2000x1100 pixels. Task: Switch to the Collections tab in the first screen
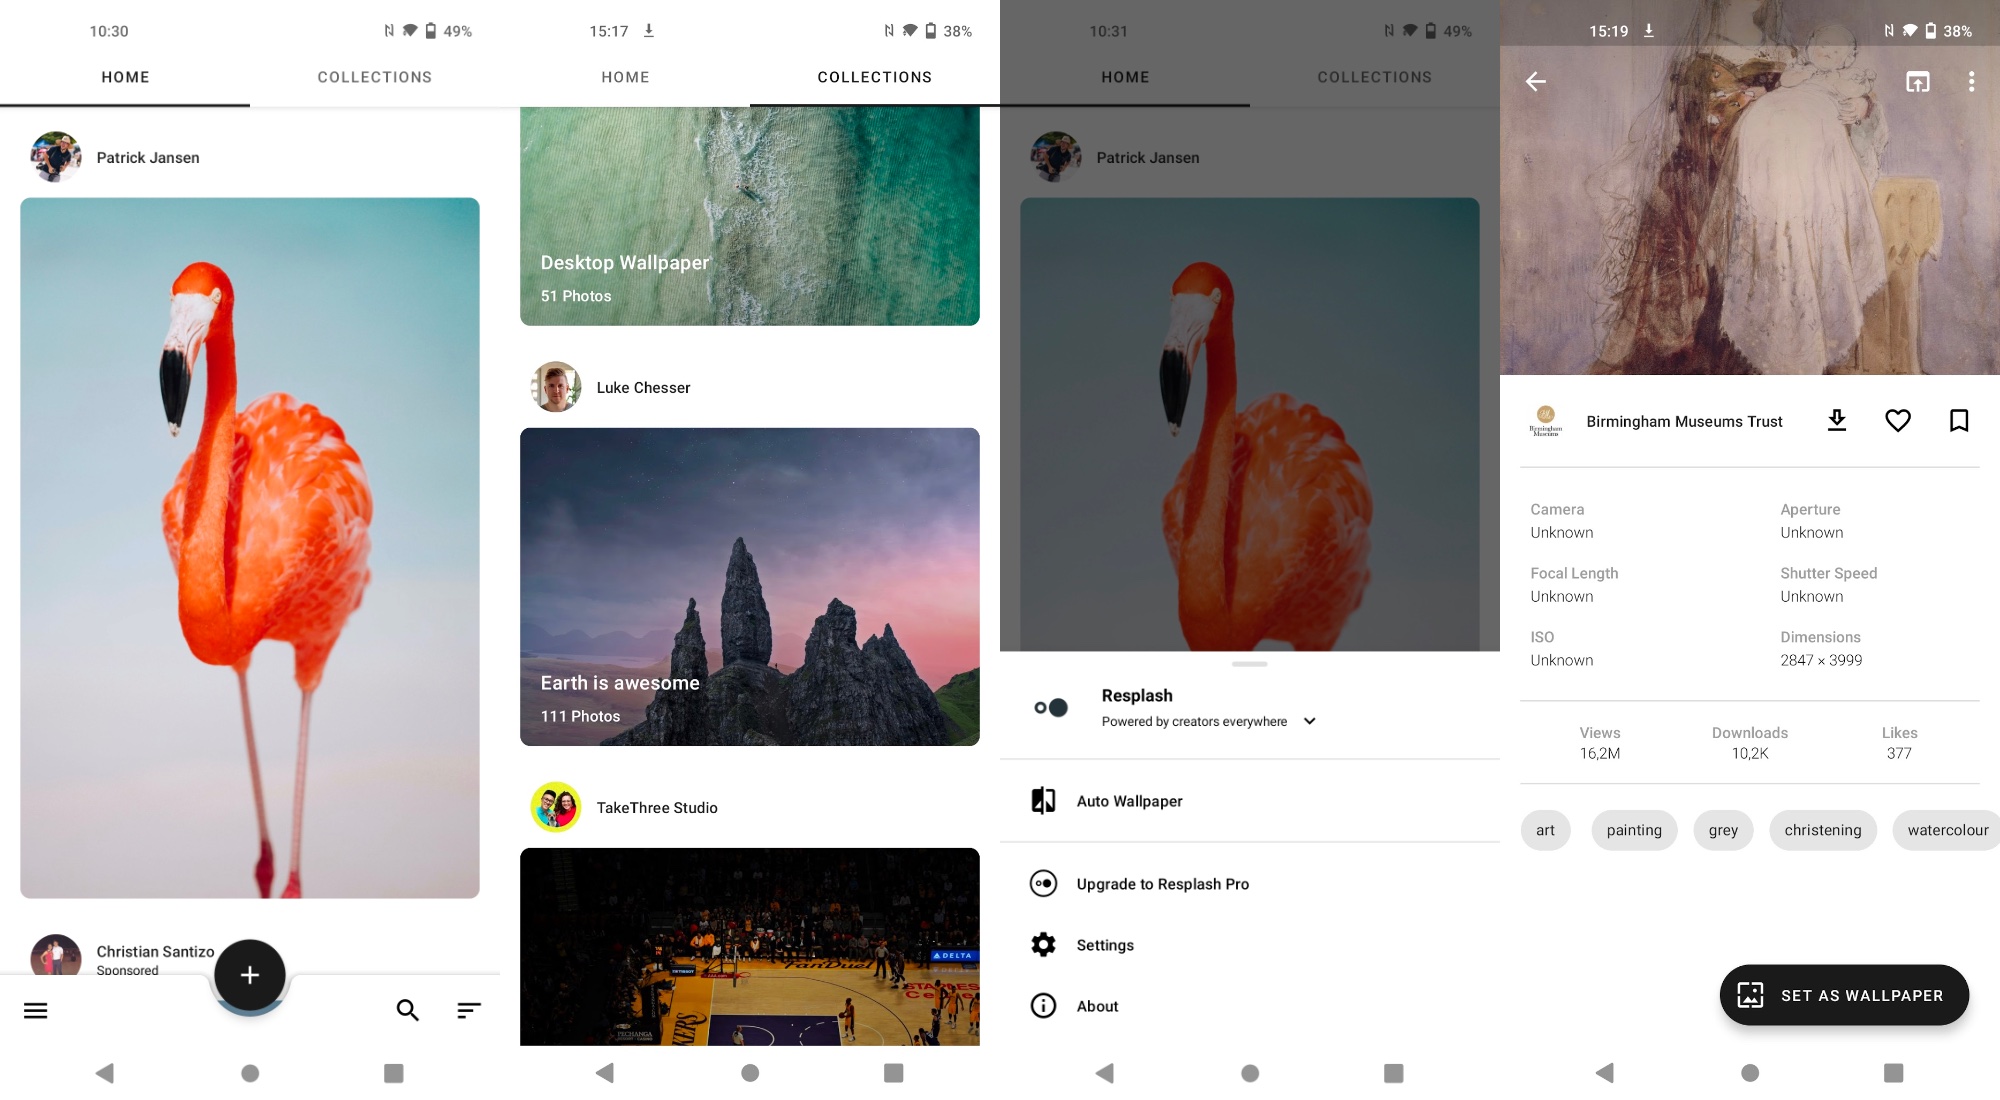click(375, 77)
